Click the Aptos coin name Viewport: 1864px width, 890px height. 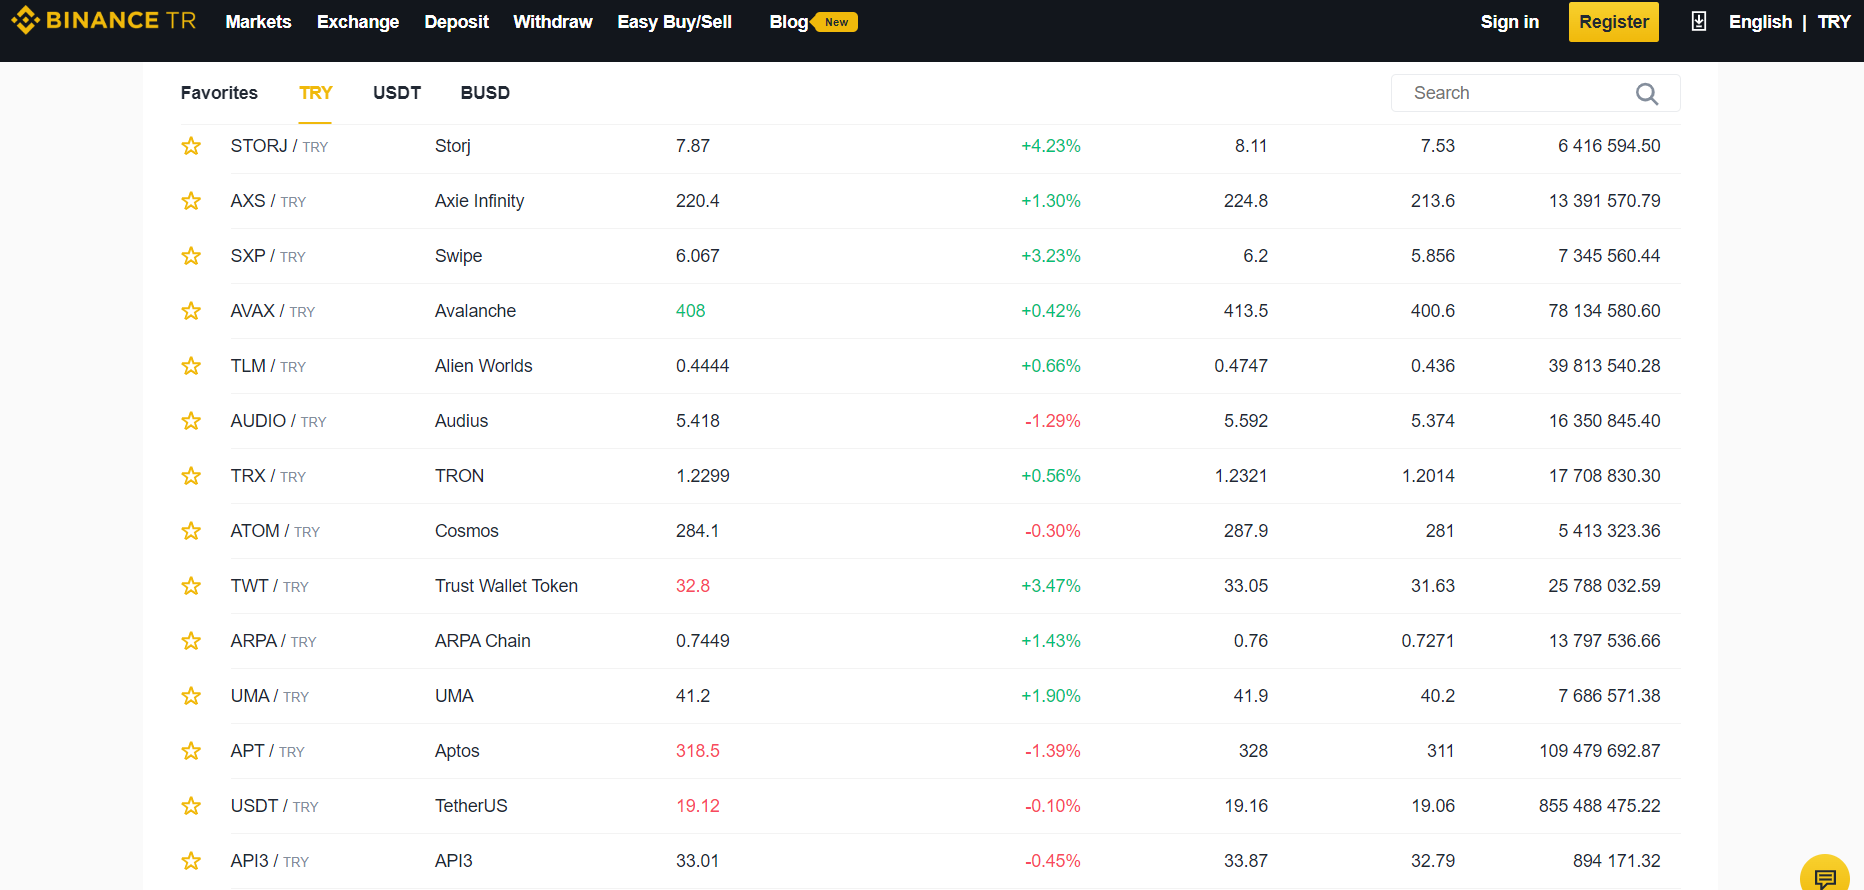[x=457, y=751]
